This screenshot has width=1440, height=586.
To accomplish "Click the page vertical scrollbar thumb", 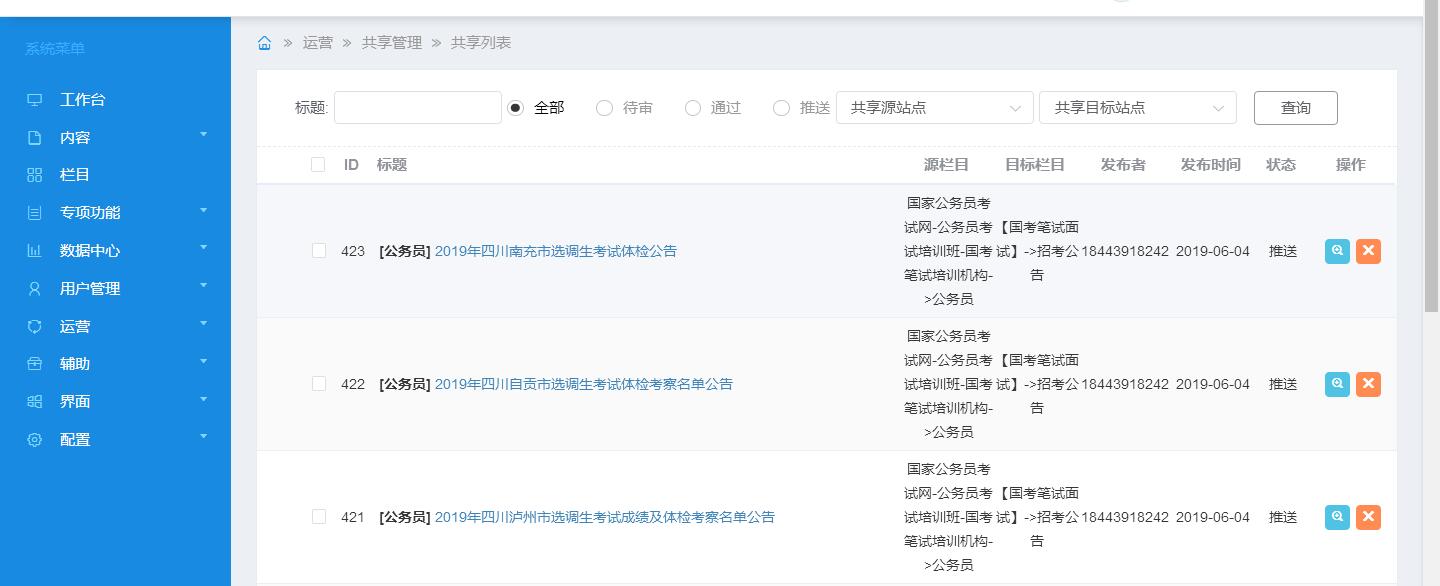I will click(x=1431, y=157).
